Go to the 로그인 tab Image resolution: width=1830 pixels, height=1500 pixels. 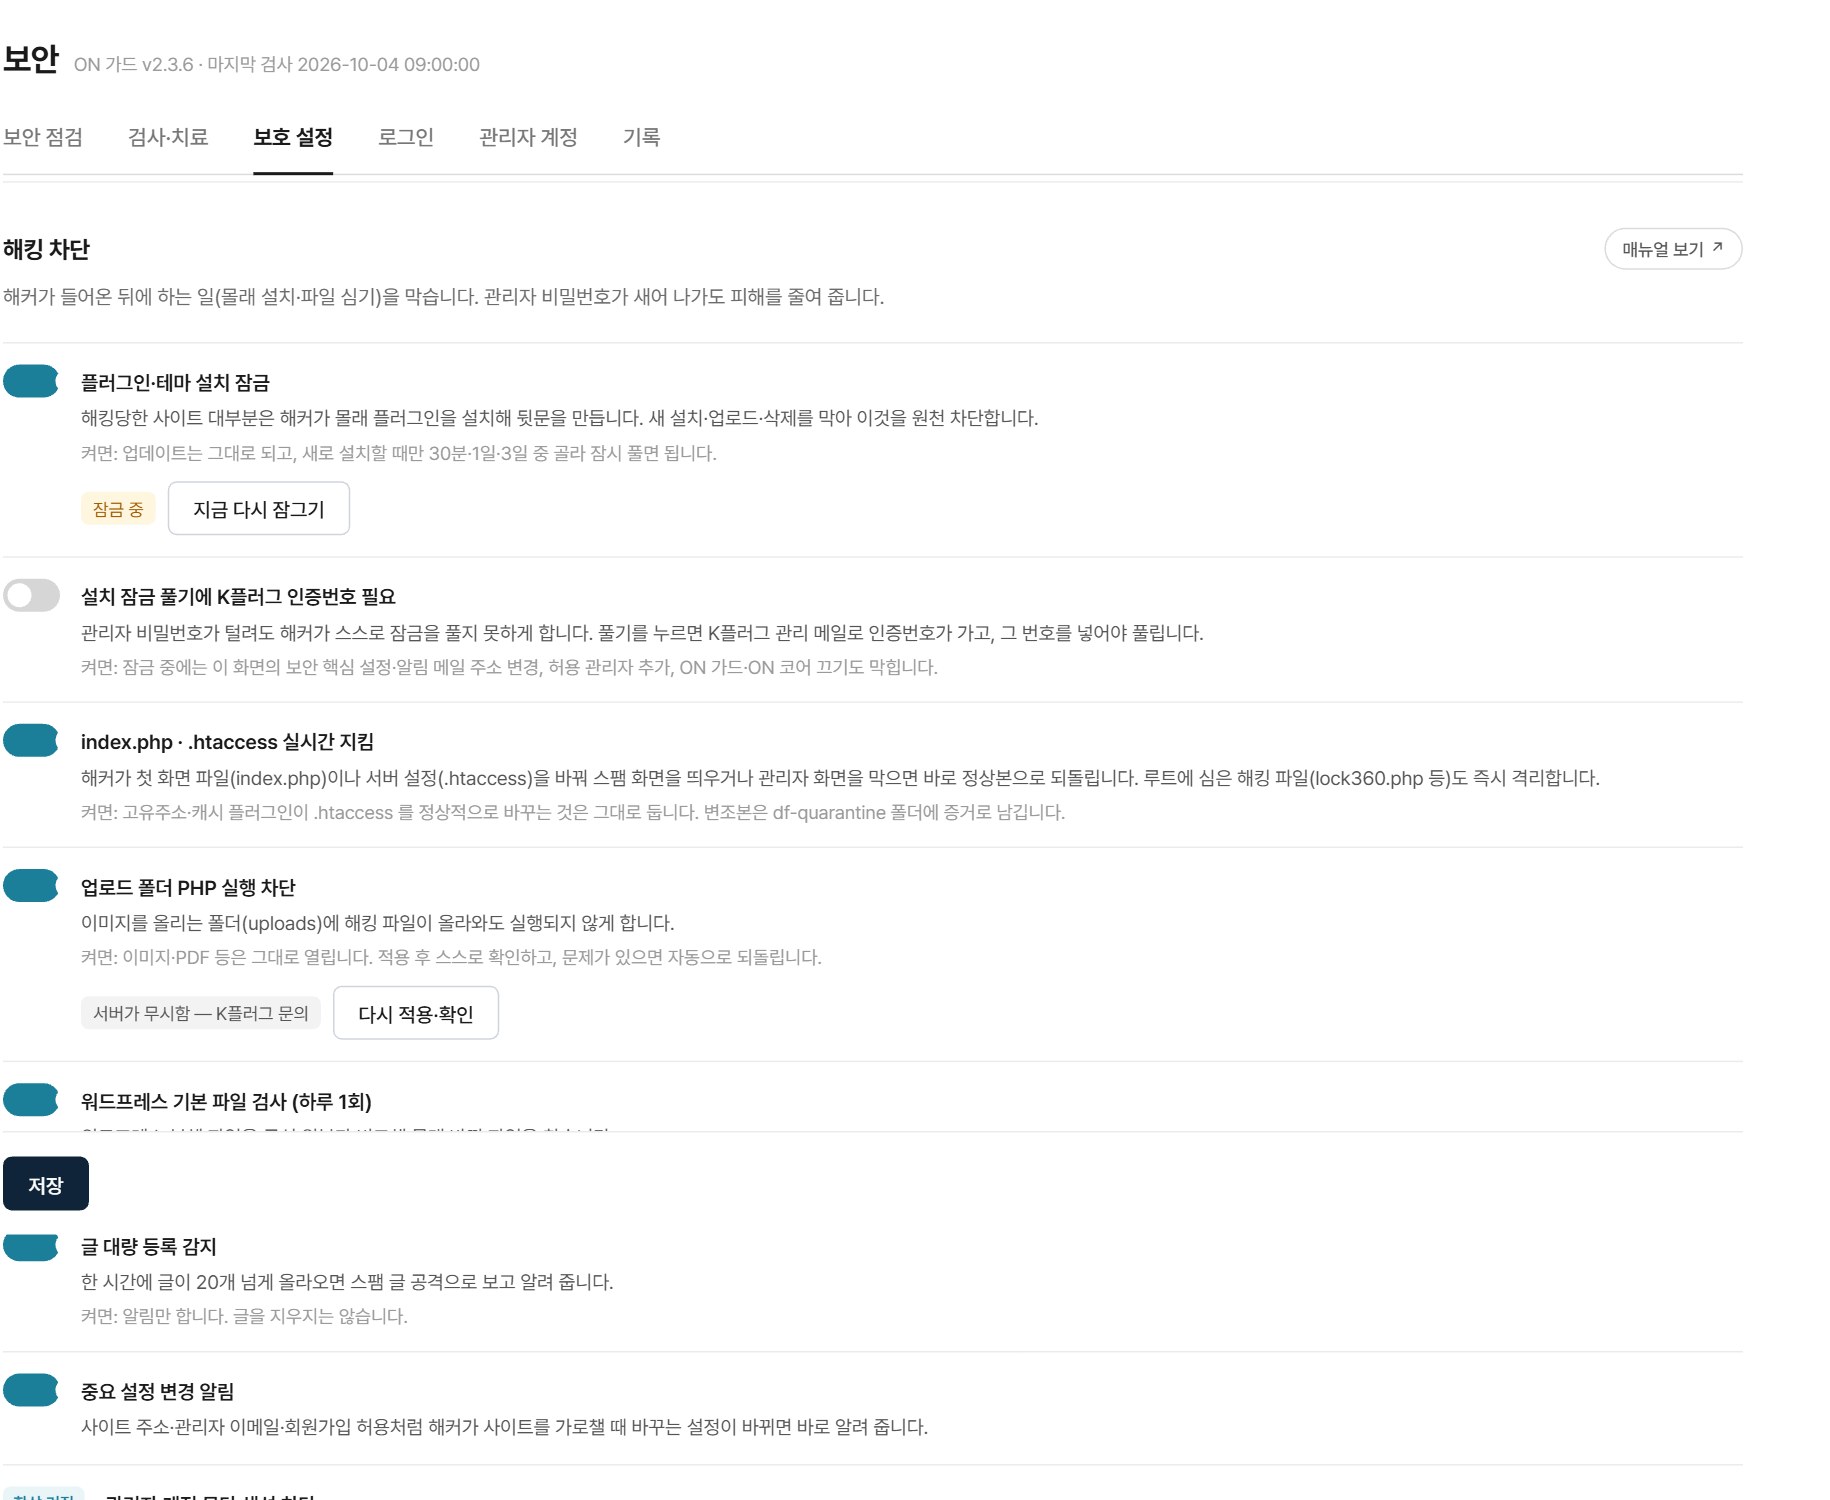click(x=406, y=137)
